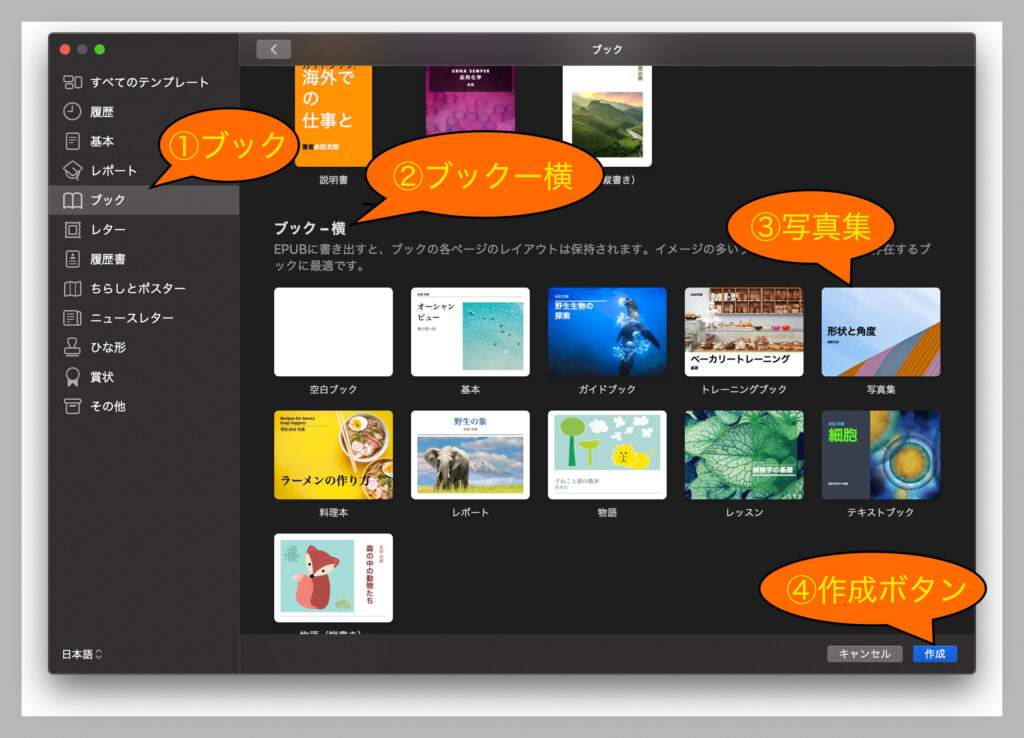Select the レポート category in sidebar
1024x738 pixels.
pyautogui.click(x=144, y=170)
